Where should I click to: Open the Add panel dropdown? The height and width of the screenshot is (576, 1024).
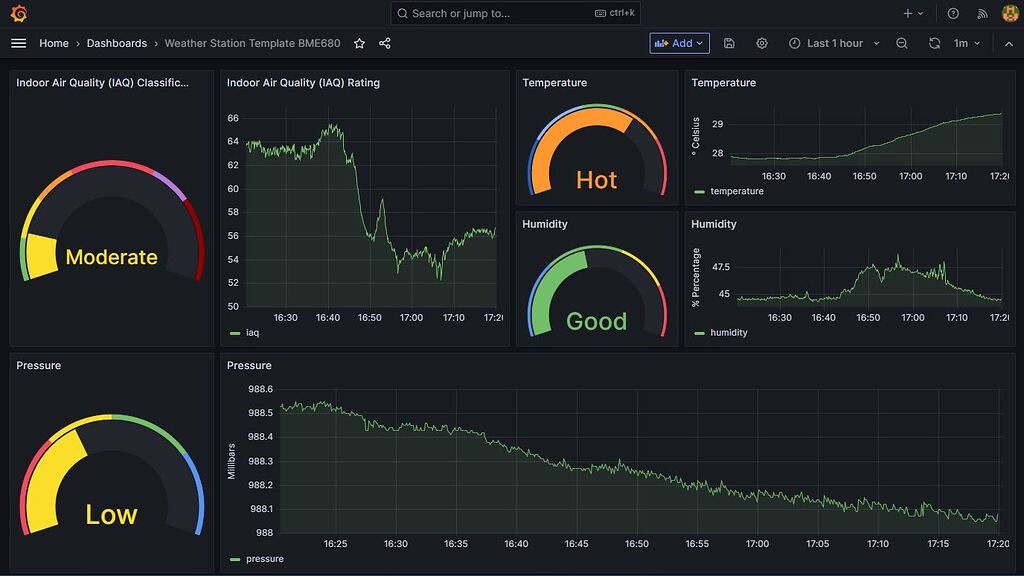tap(679, 43)
